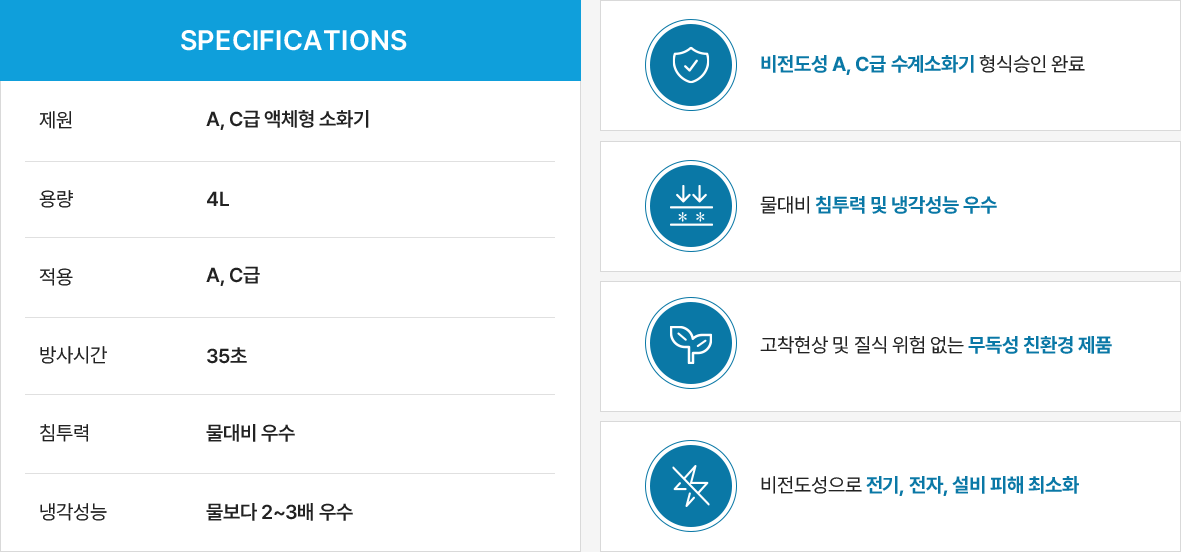Image resolution: width=1181 pixels, height=552 pixels.
Task: Click the '적용' row label
Action: coord(55,276)
